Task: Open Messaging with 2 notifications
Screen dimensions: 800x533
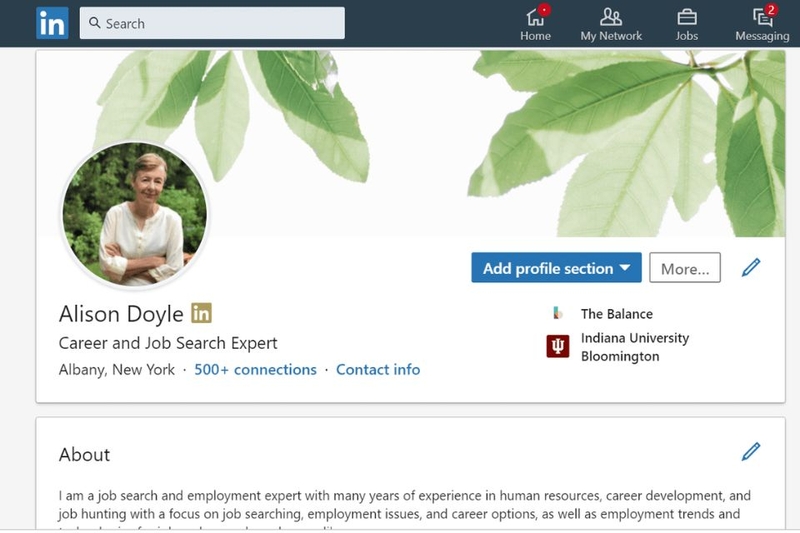Action: (x=762, y=23)
